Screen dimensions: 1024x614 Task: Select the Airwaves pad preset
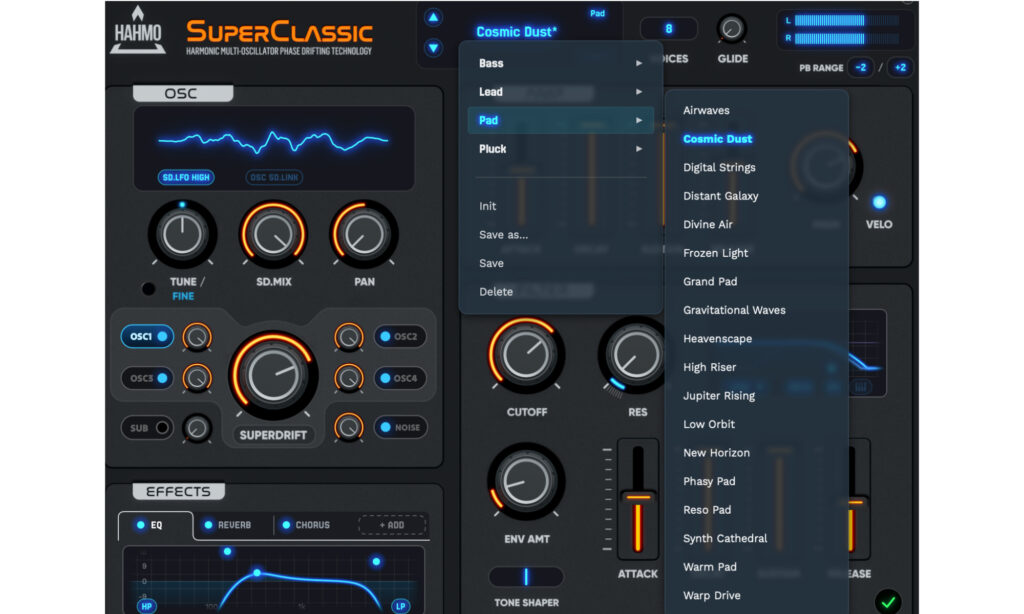click(x=706, y=110)
